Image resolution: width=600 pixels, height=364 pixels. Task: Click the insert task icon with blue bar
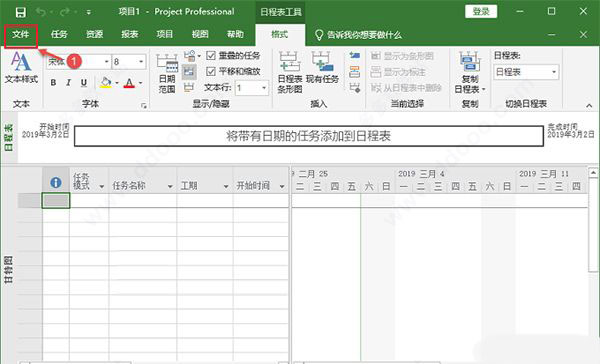pyautogui.click(x=355, y=56)
